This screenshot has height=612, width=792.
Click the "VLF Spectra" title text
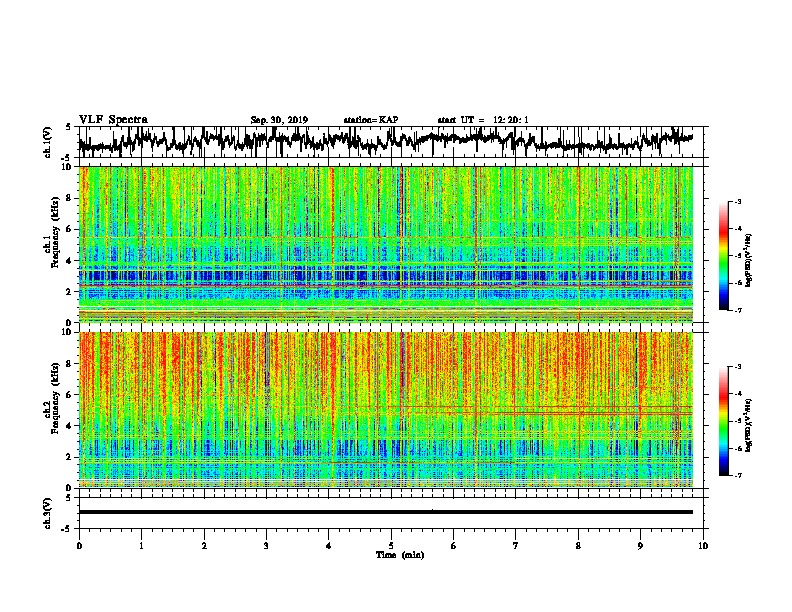(x=113, y=120)
